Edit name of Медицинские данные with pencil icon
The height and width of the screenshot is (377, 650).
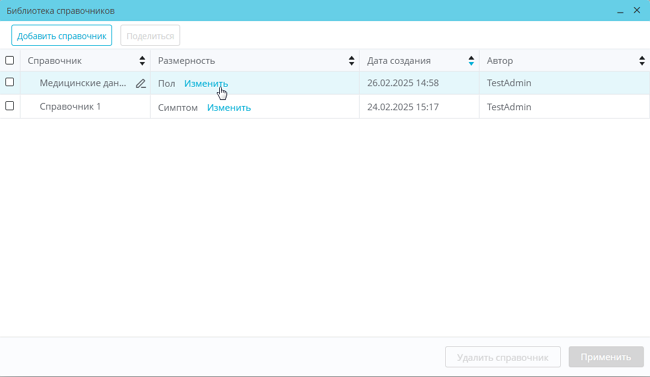click(x=141, y=83)
